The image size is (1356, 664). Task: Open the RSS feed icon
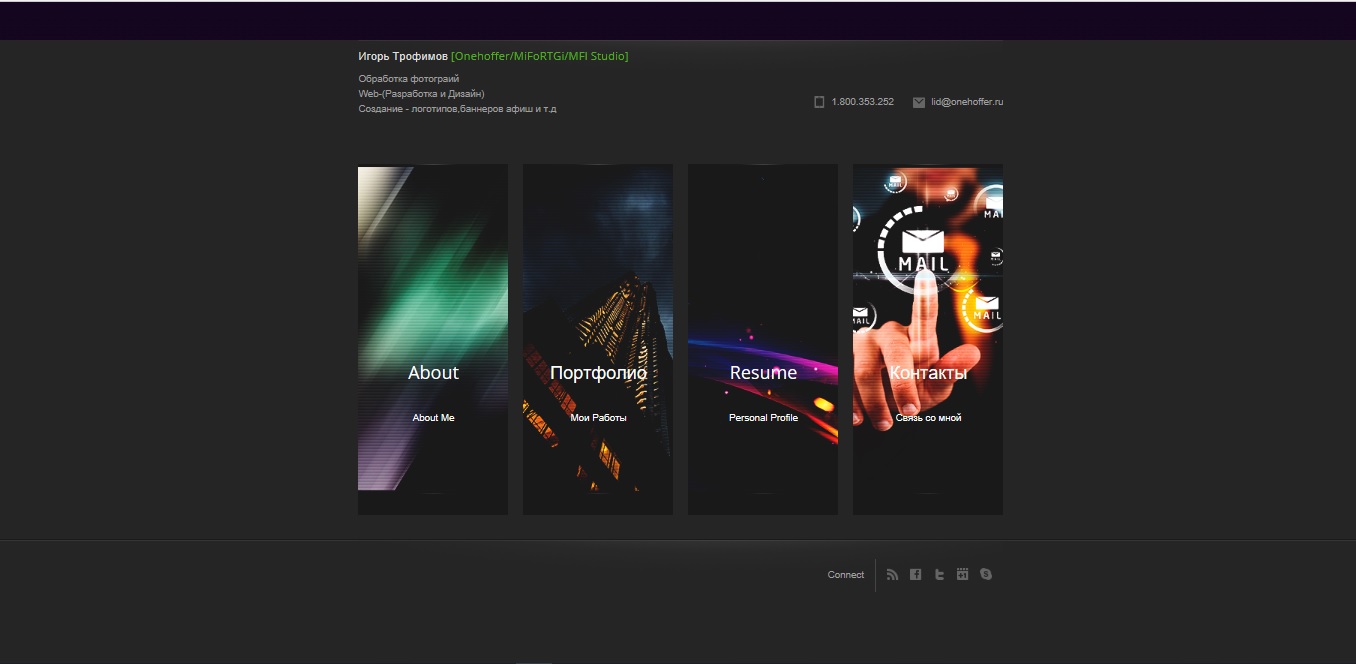pyautogui.click(x=892, y=575)
